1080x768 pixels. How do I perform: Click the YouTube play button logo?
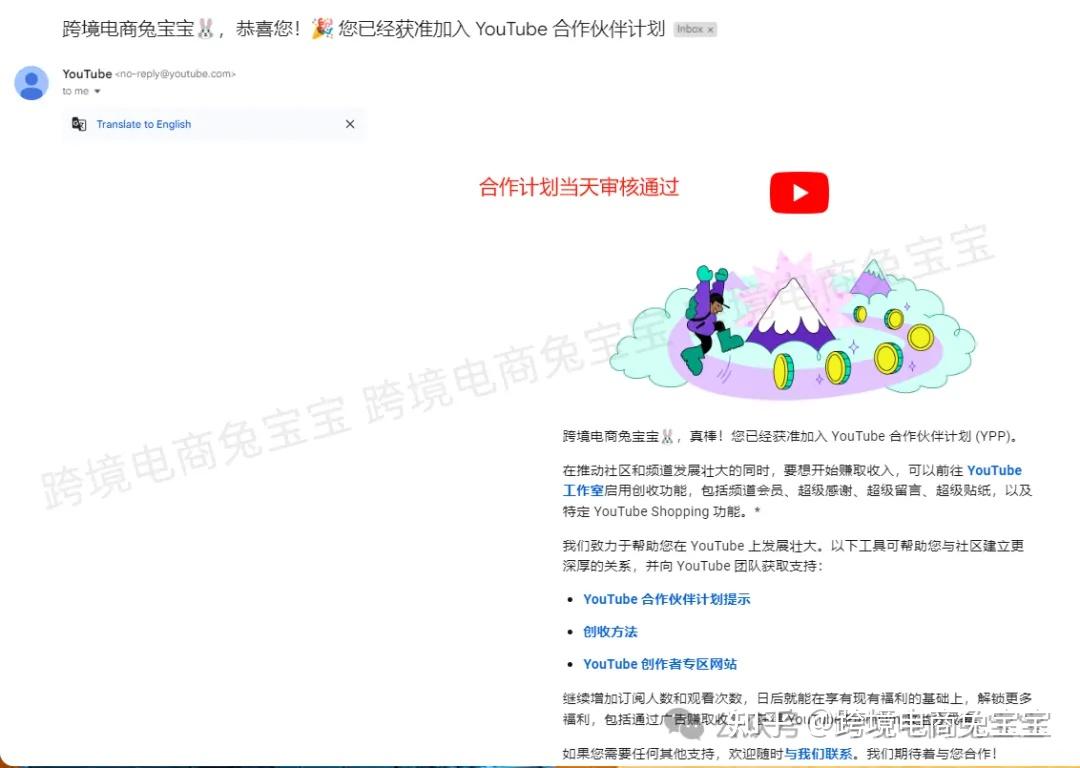(798, 192)
